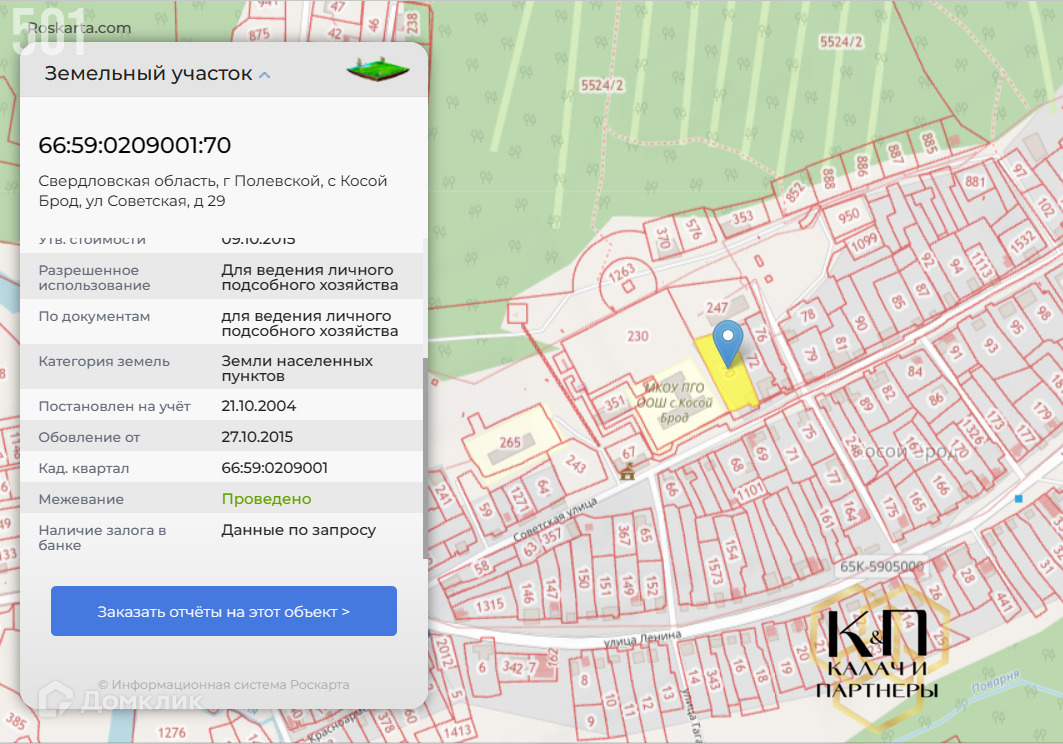Click the Советская улица street label
The image size is (1063, 744).
555,518
